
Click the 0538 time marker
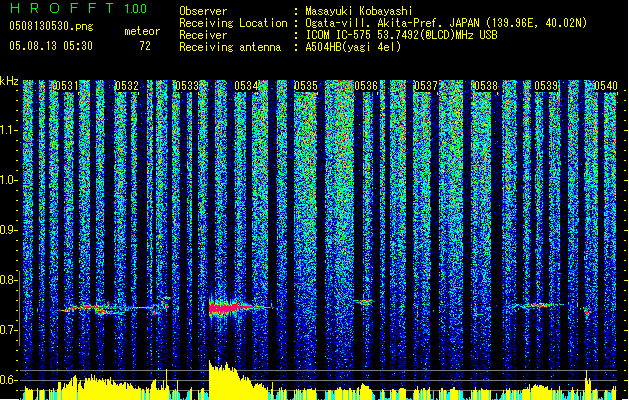click(486, 86)
